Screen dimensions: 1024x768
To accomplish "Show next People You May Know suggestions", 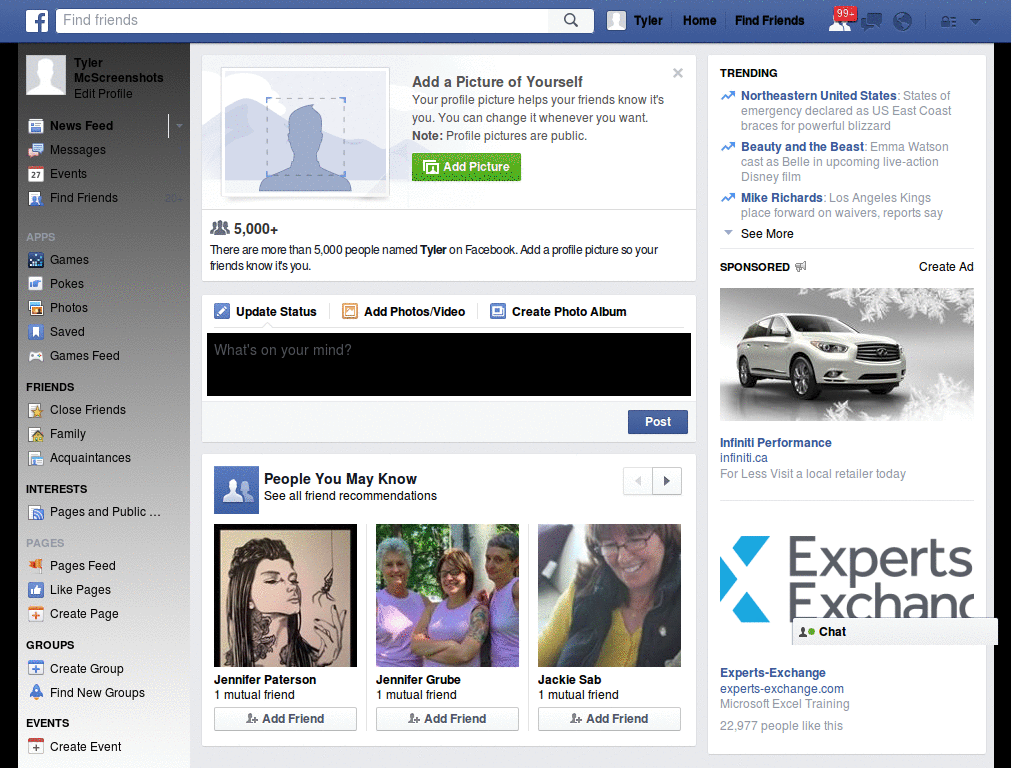I will (667, 481).
